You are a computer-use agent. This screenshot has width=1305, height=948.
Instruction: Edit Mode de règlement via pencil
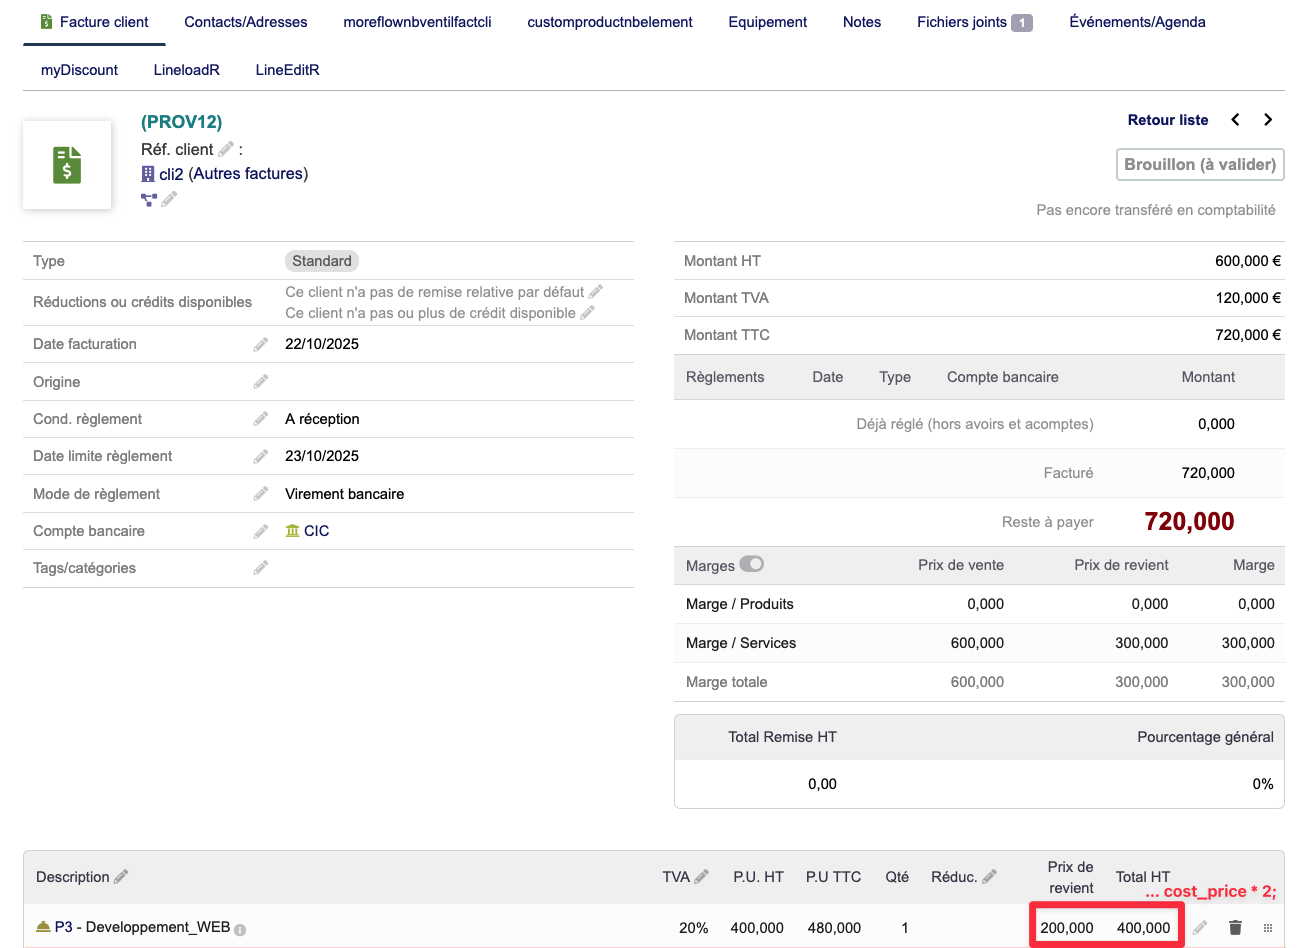261,494
